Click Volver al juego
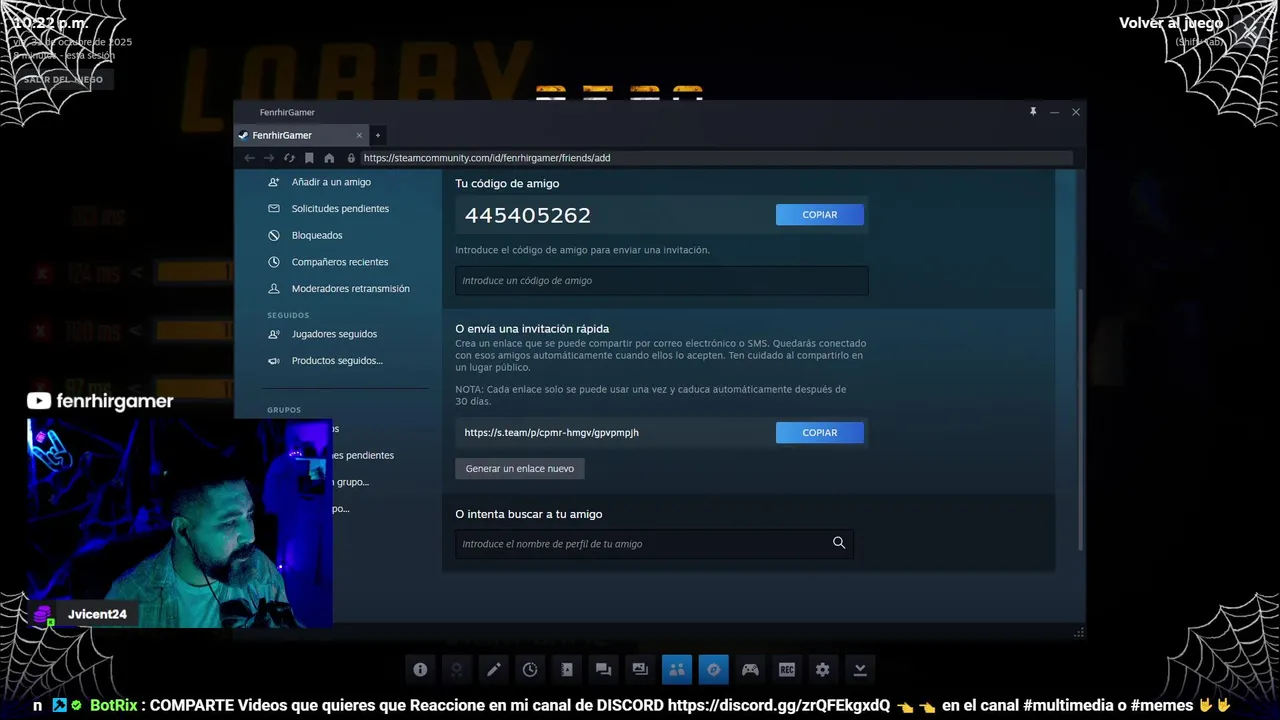This screenshot has width=1280, height=720. coord(1170,23)
